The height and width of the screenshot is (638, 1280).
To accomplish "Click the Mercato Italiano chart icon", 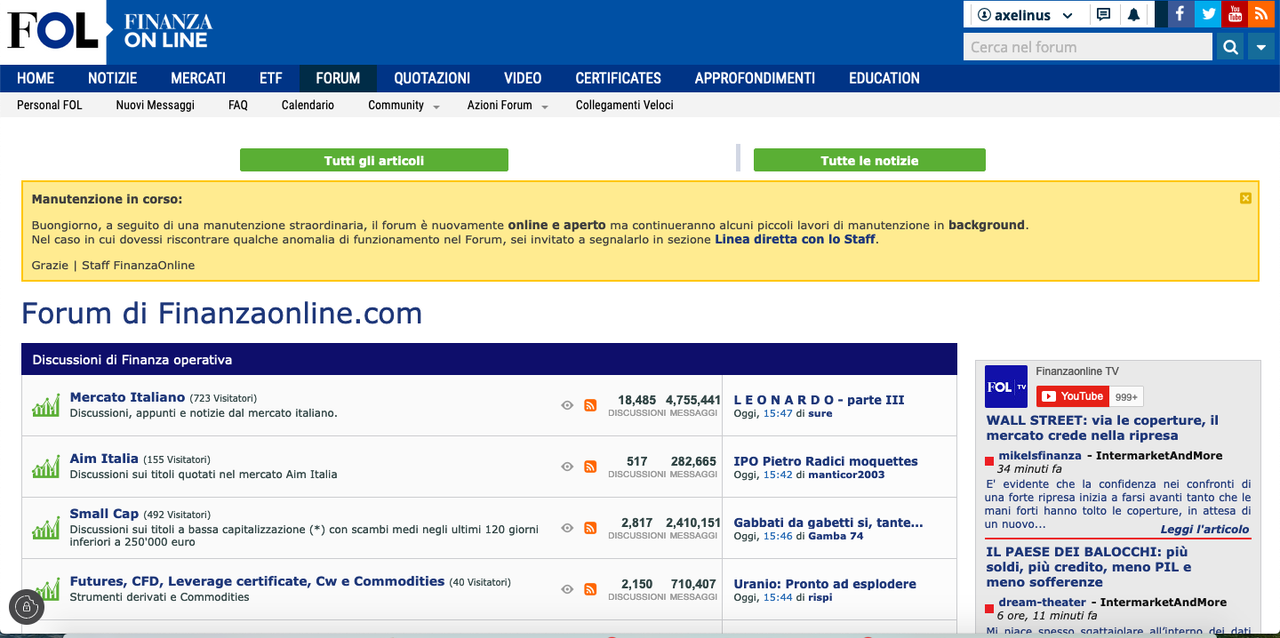I will click(46, 405).
